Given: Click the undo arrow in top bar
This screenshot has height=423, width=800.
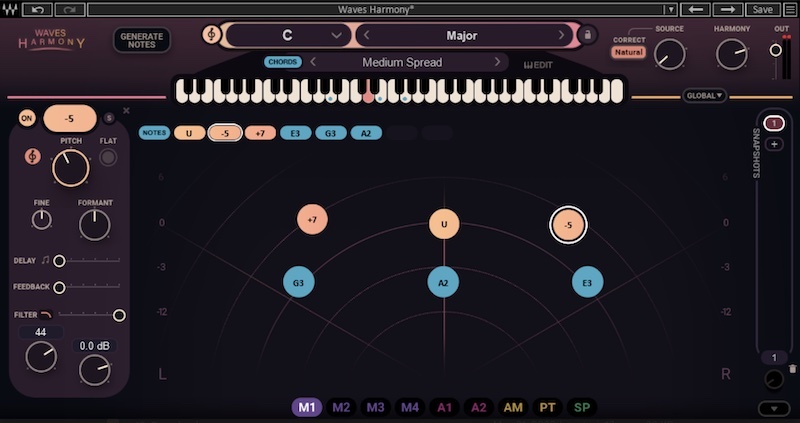Looking at the screenshot, I should (x=38, y=9).
